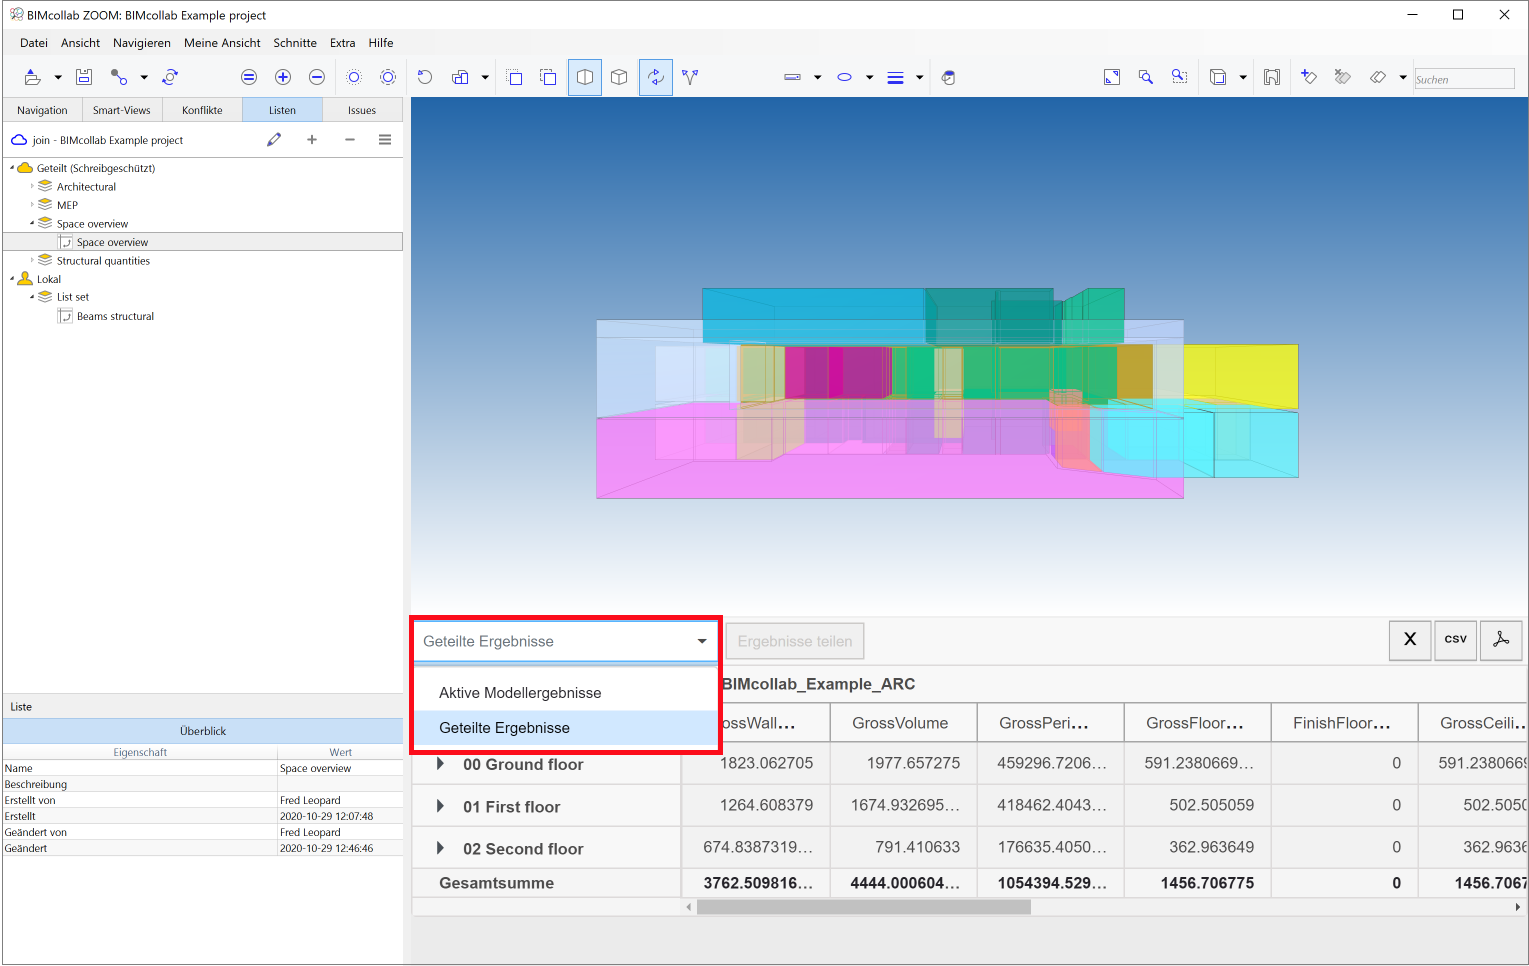Switch to the Issues tab
This screenshot has height=966, width=1529.
point(362,110)
